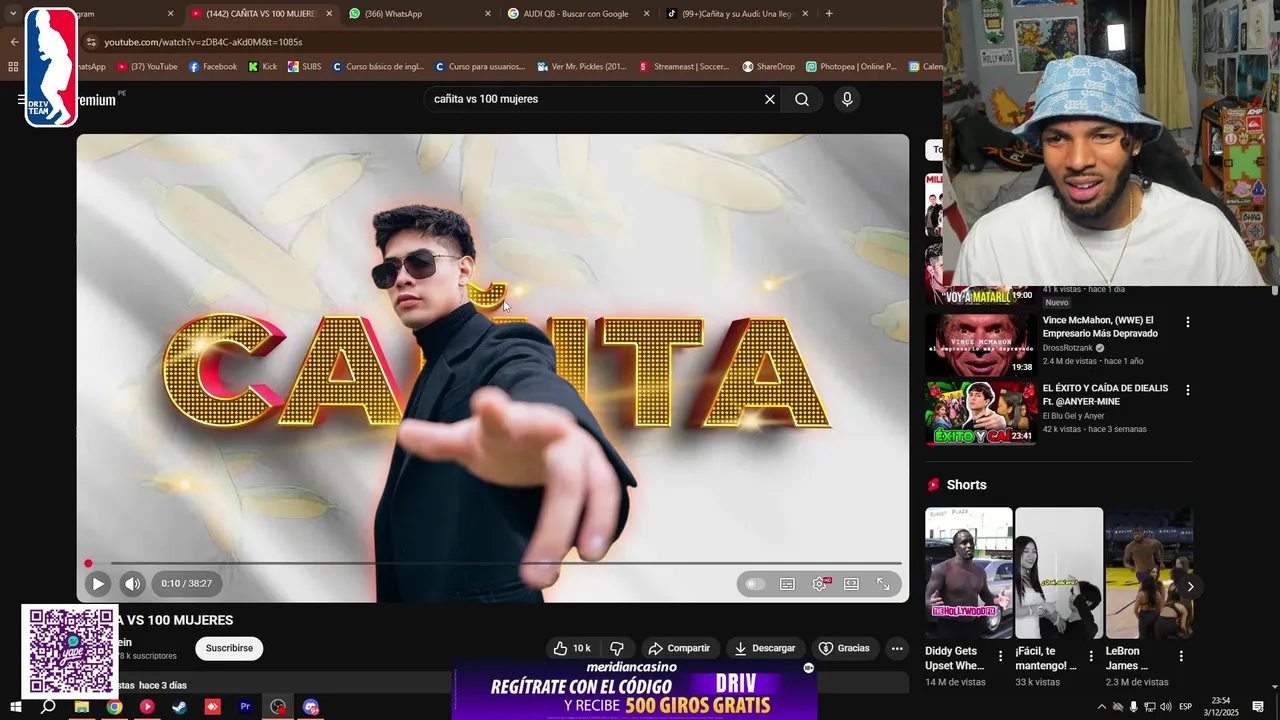The image size is (1280, 720).
Task: Close the WhatsApp browser tab
Action: (x=488, y=14)
